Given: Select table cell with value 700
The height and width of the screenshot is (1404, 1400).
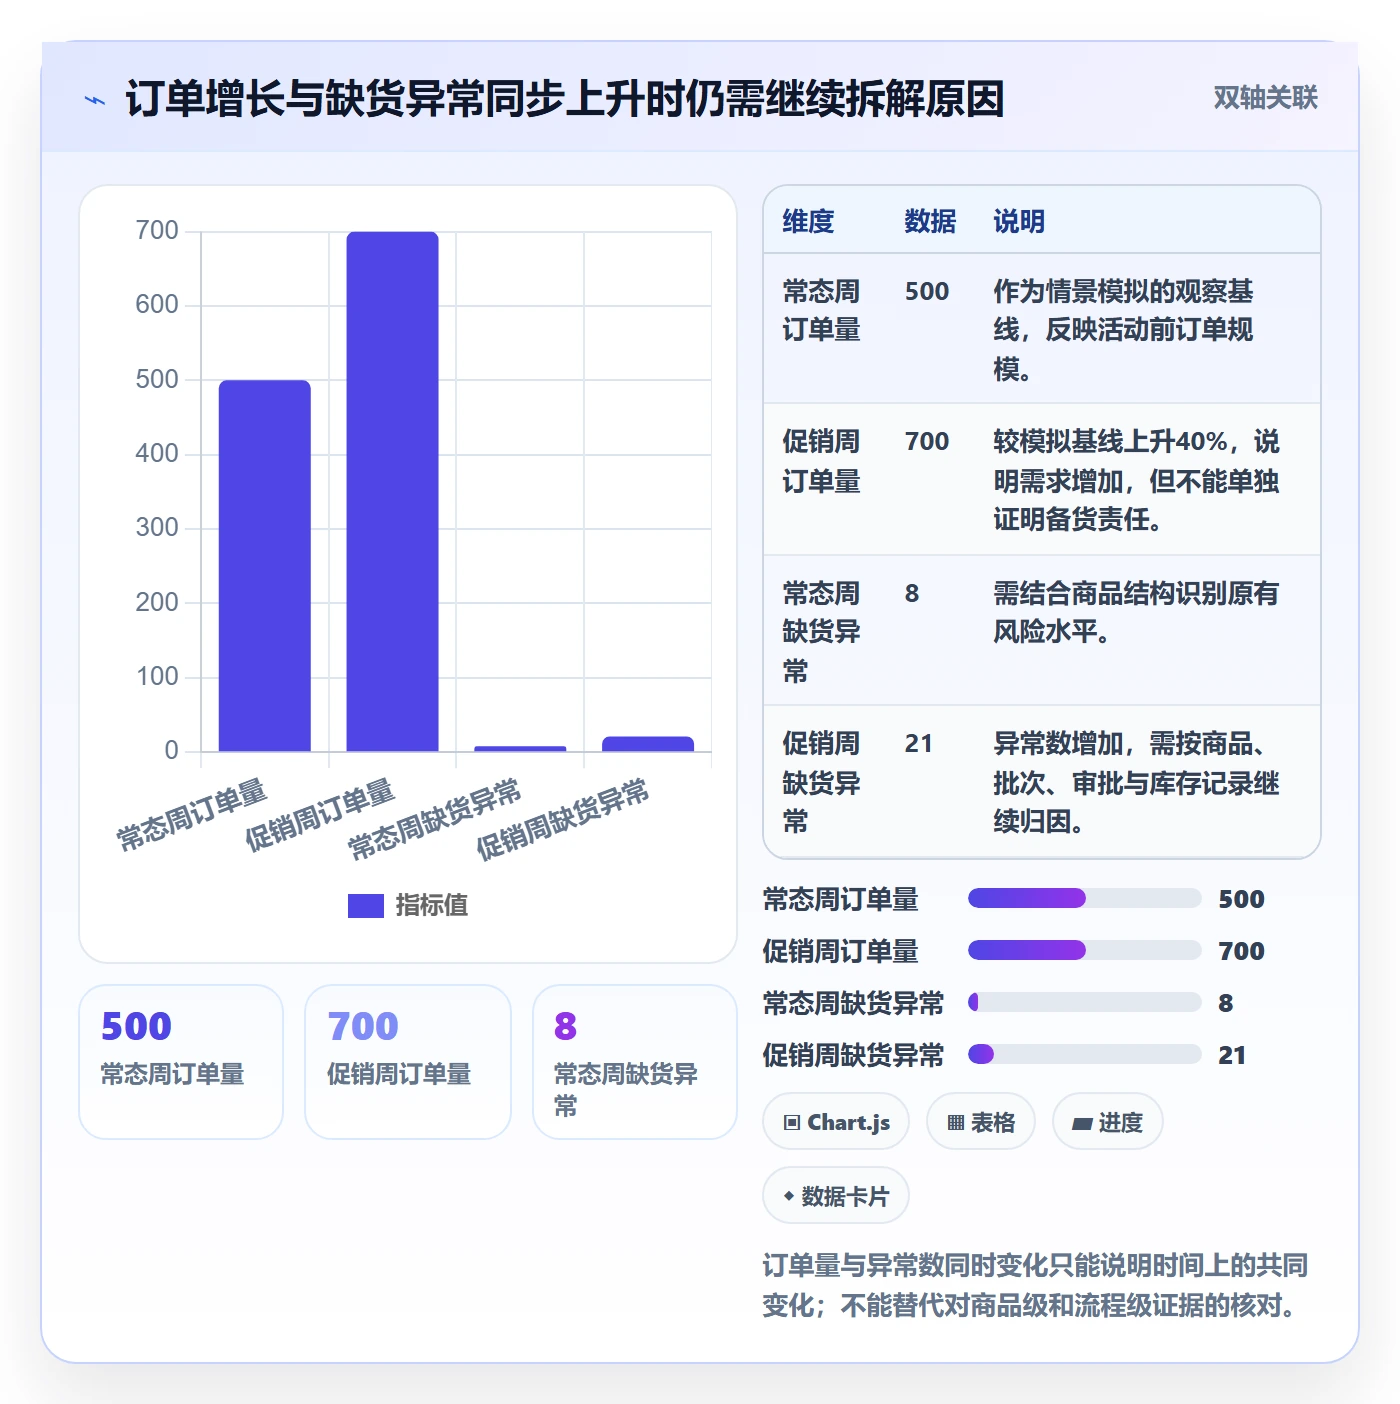Looking at the screenshot, I should point(927,441).
